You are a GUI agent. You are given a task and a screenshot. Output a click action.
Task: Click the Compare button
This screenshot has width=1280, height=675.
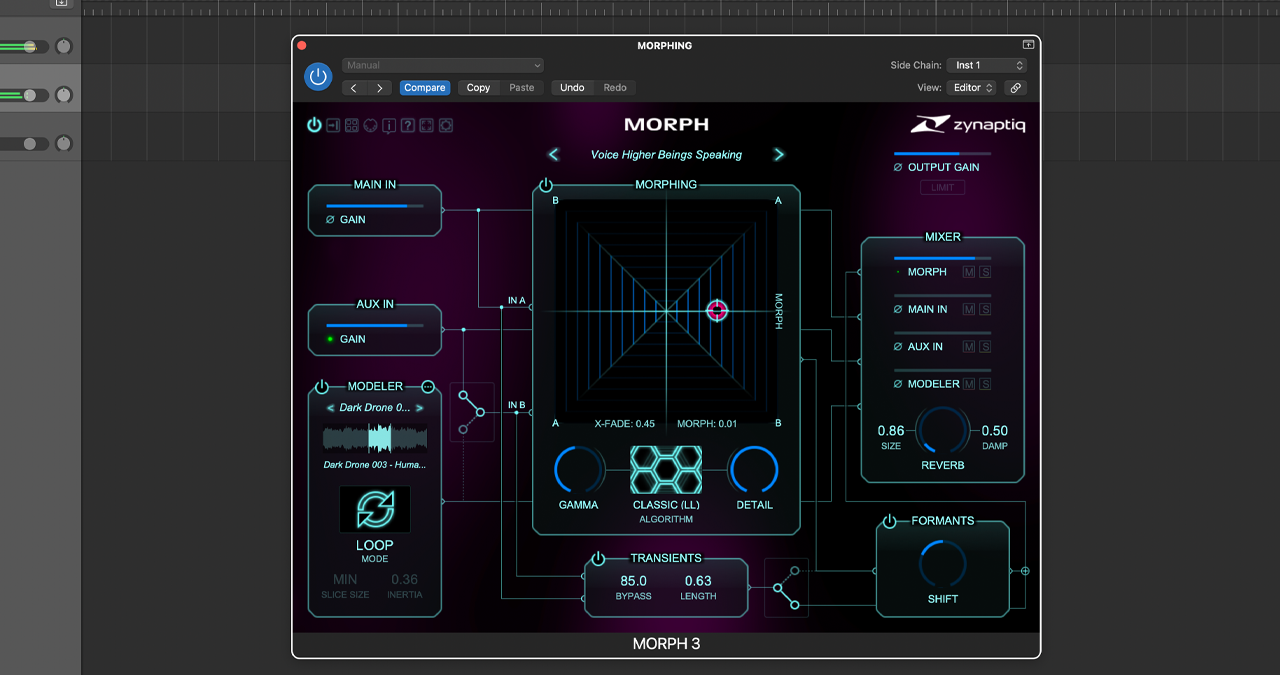[x=425, y=88]
